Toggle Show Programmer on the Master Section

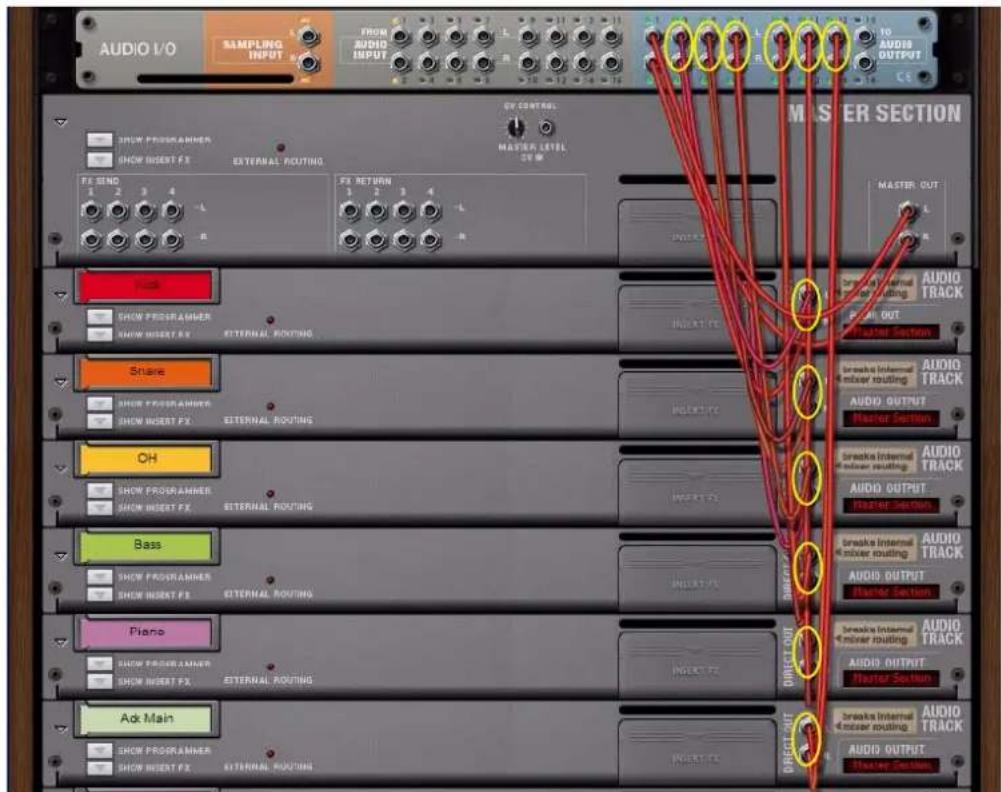coord(102,139)
